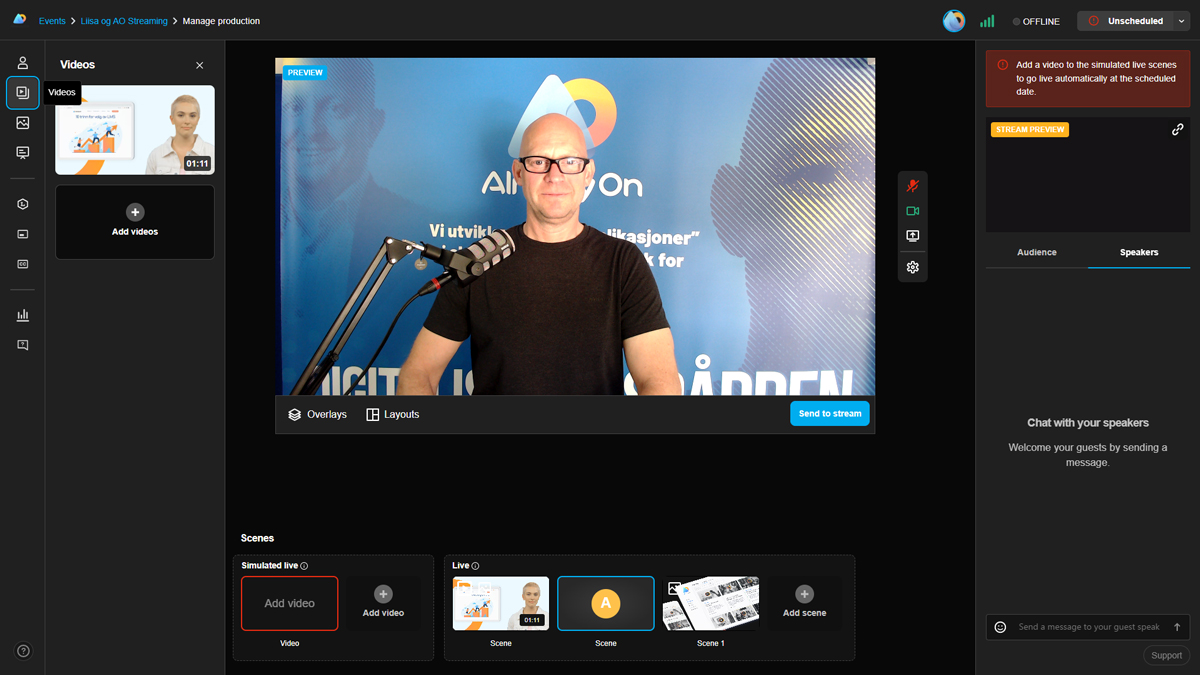Click the Live scenes info icon

point(475,566)
